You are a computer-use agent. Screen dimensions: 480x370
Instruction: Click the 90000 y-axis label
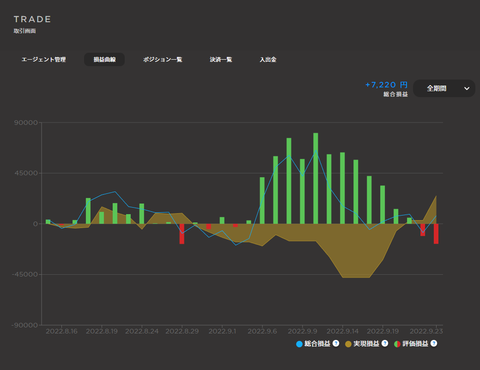point(26,123)
